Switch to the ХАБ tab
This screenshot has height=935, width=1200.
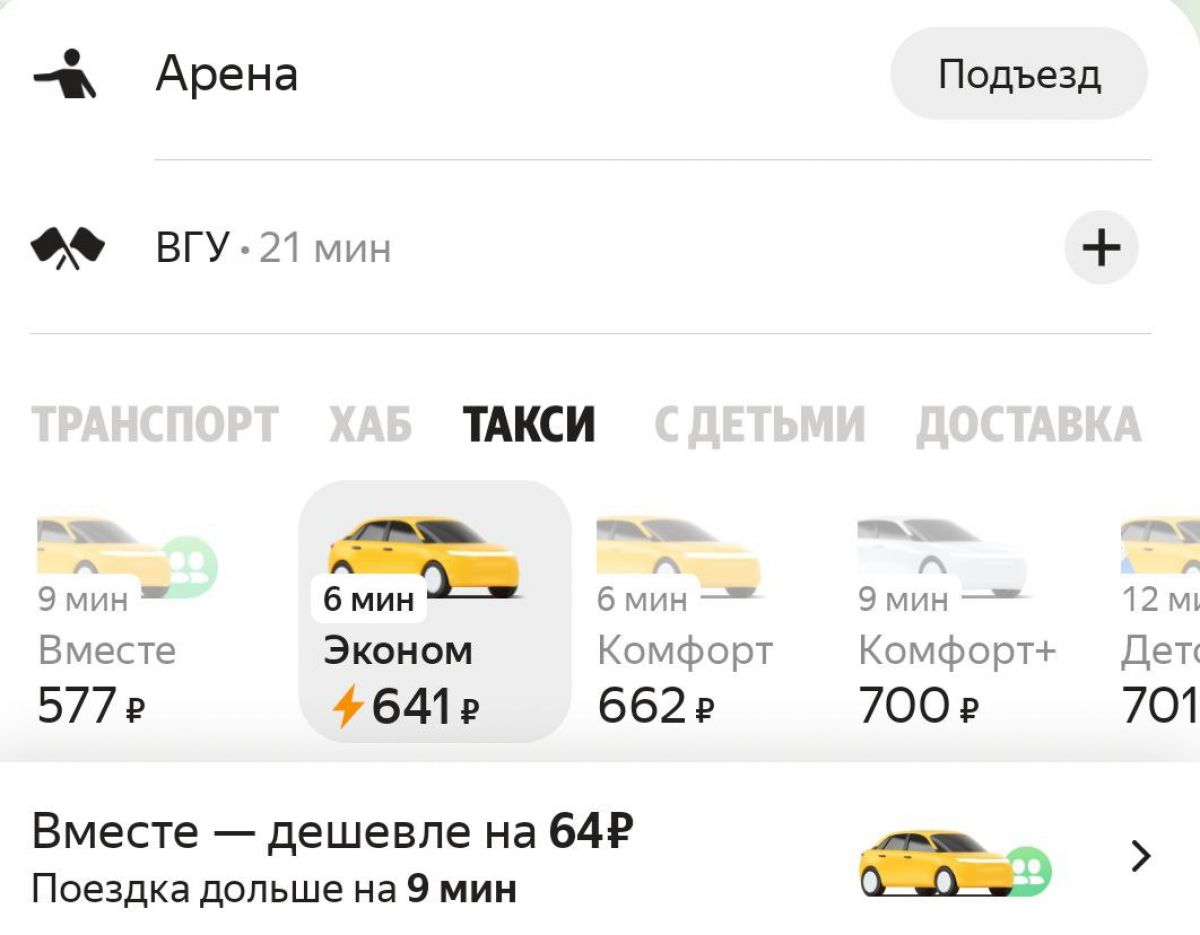[x=370, y=424]
